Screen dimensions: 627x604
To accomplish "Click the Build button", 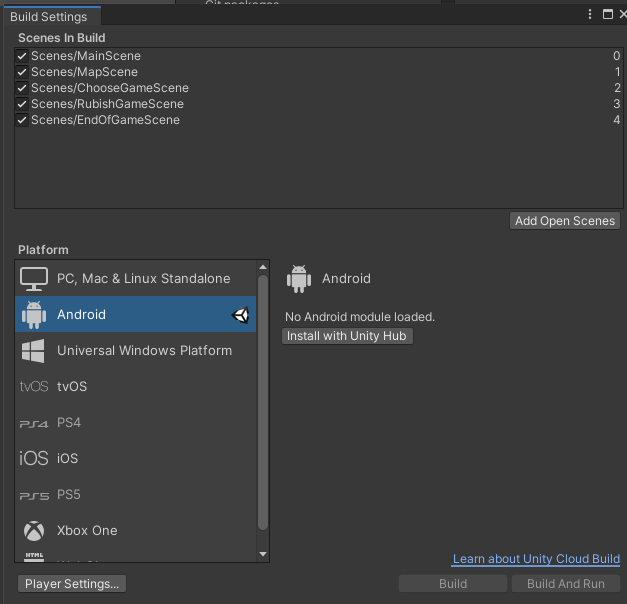I will (453, 584).
